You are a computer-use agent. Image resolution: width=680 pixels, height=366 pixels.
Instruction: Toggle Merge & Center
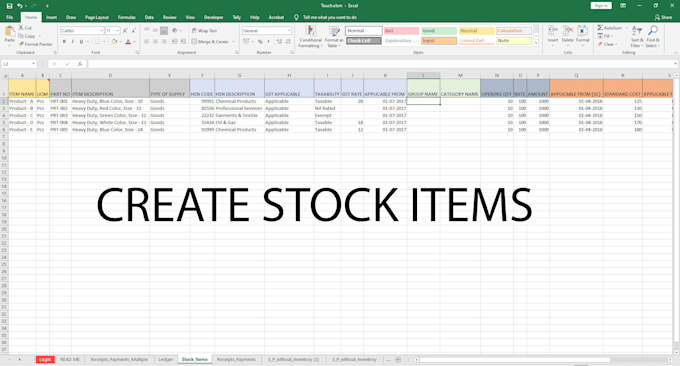pos(210,42)
